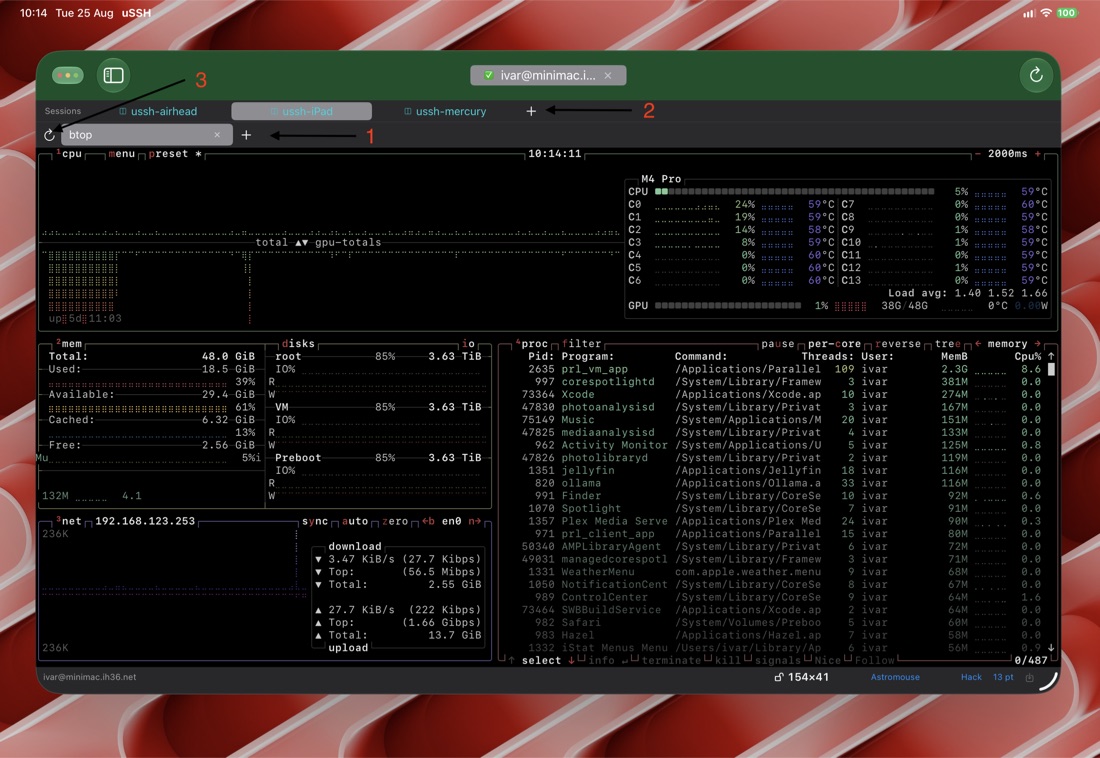Click the down arrow below the process list scrollbar

point(1051,648)
